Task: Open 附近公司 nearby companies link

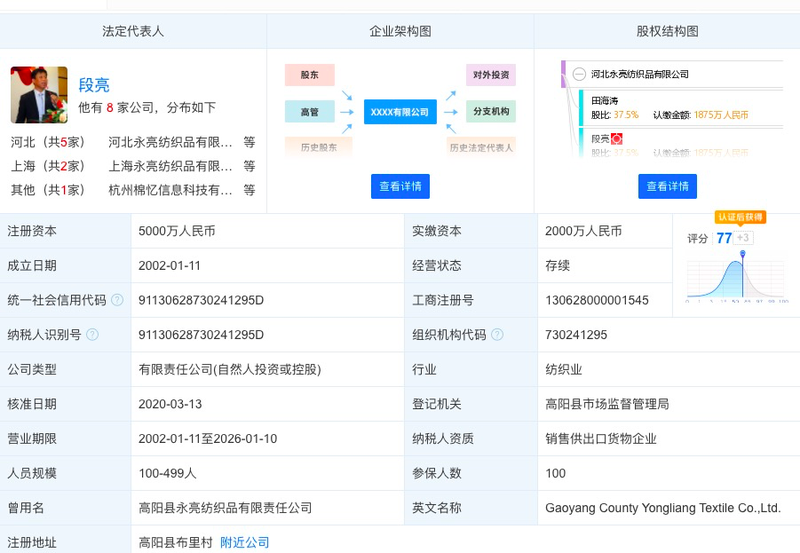Action: point(244,542)
